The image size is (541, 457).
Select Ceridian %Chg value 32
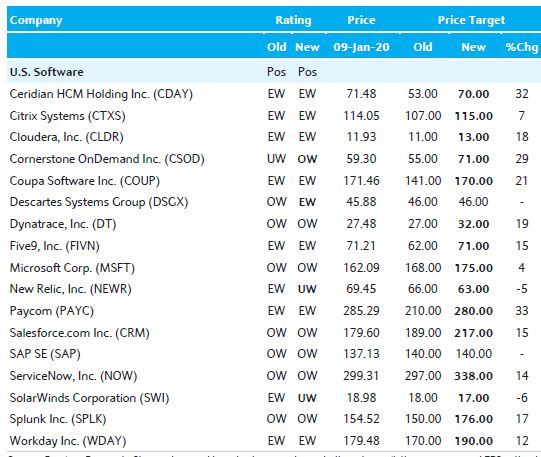pyautogui.click(x=522, y=94)
